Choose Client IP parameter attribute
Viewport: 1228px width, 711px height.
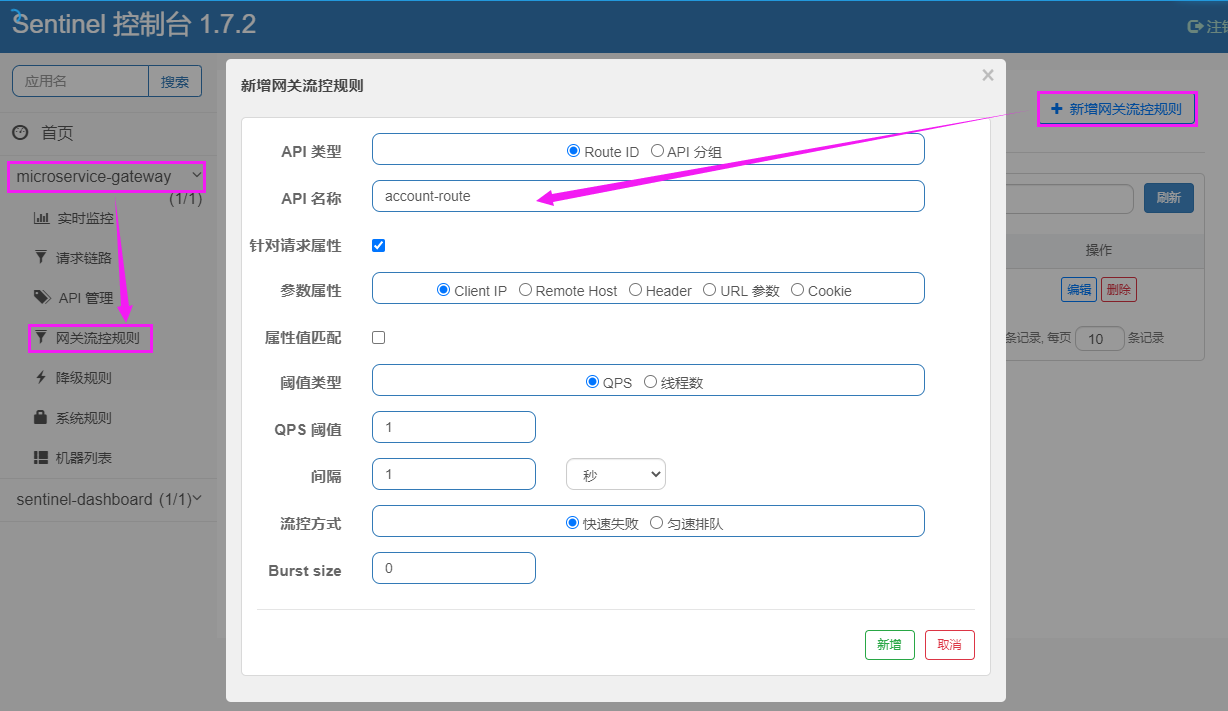click(x=443, y=290)
